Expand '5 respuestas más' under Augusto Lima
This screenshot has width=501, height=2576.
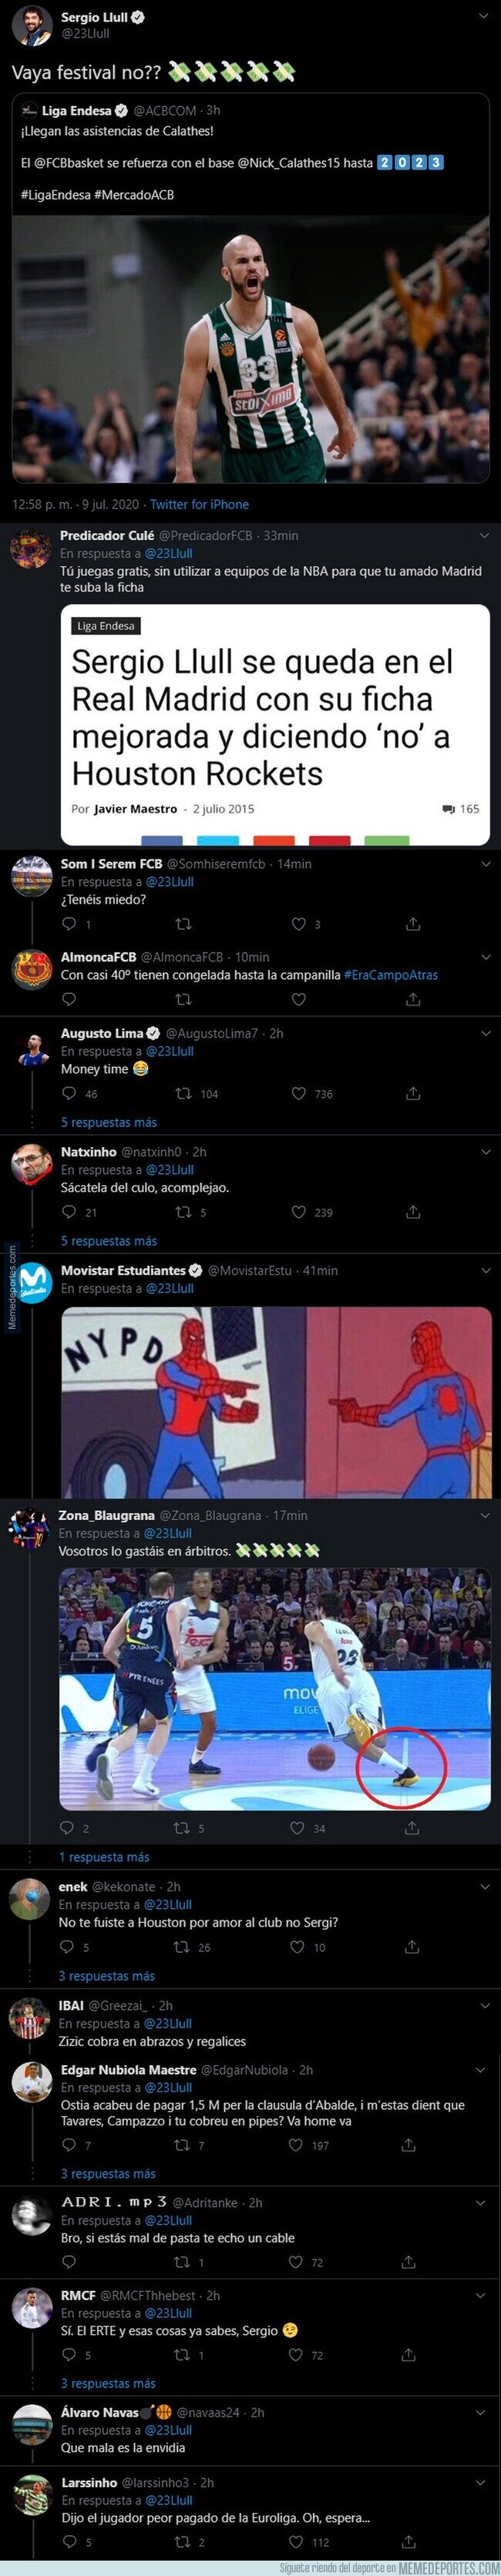[108, 1122]
